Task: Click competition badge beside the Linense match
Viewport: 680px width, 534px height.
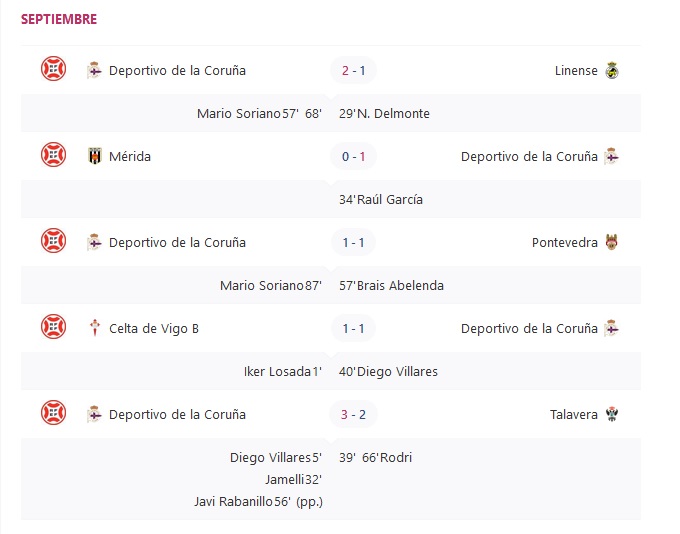Action: pyautogui.click(x=53, y=70)
